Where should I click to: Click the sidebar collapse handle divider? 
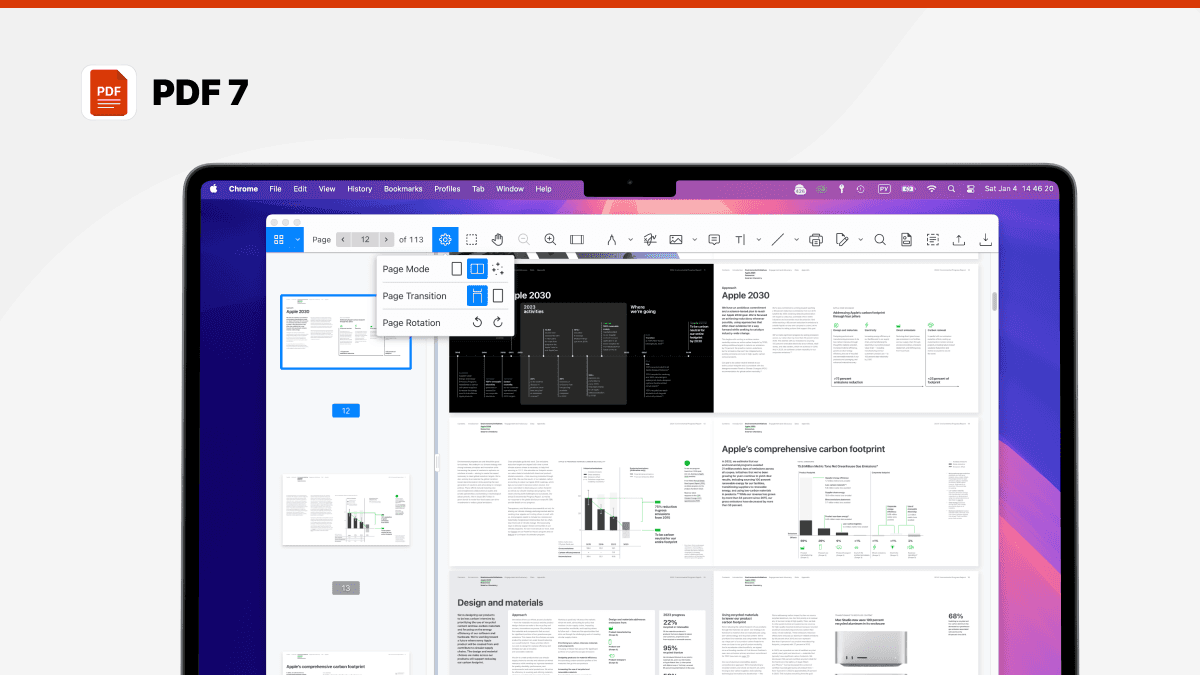click(x=436, y=462)
